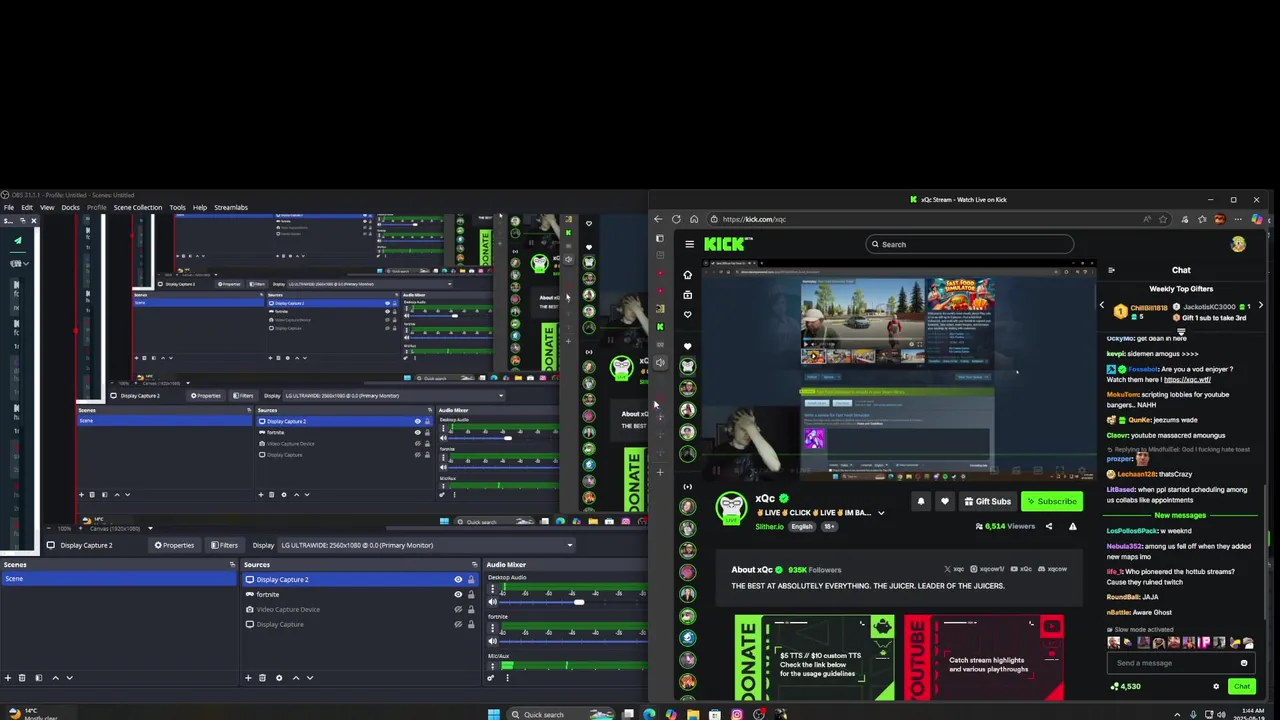Toggle lock on the fortnite source

471,594
